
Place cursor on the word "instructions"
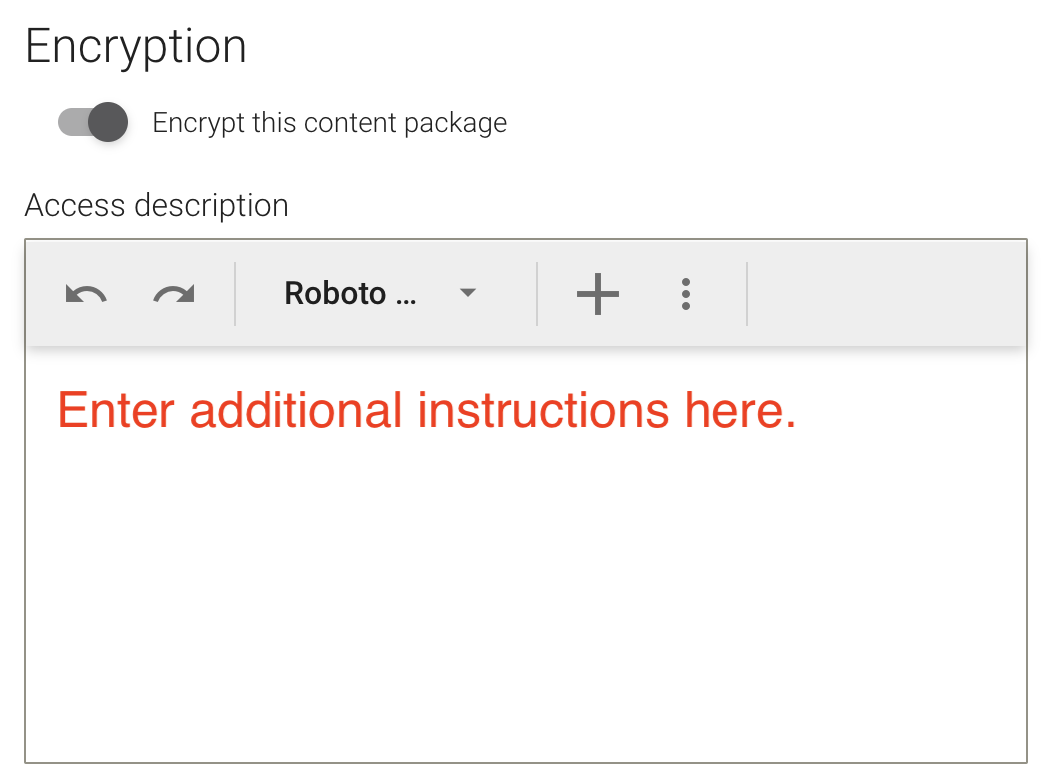tap(543, 410)
